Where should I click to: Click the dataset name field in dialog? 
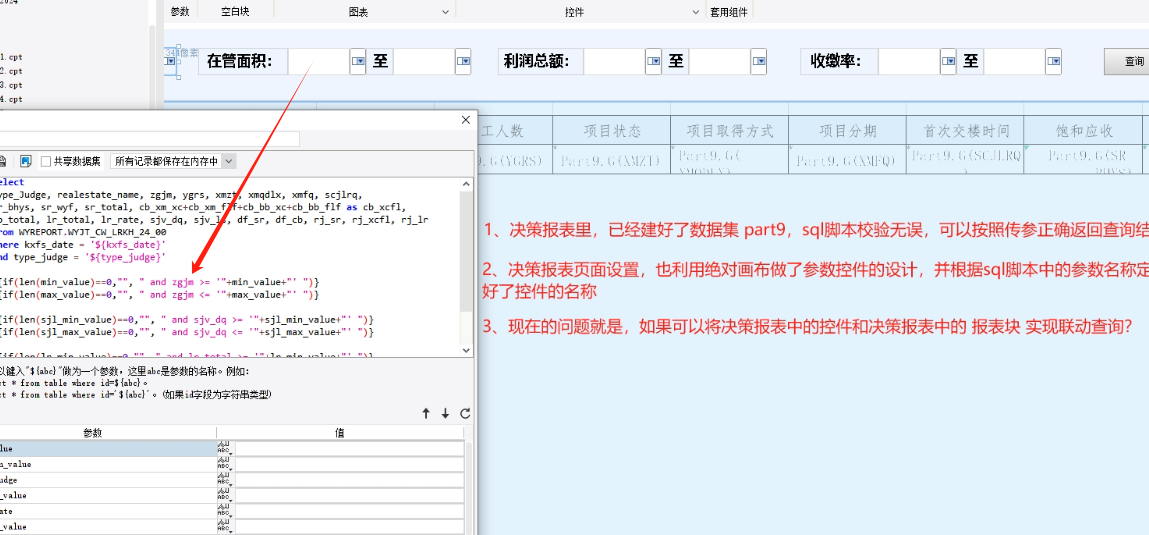(149, 139)
